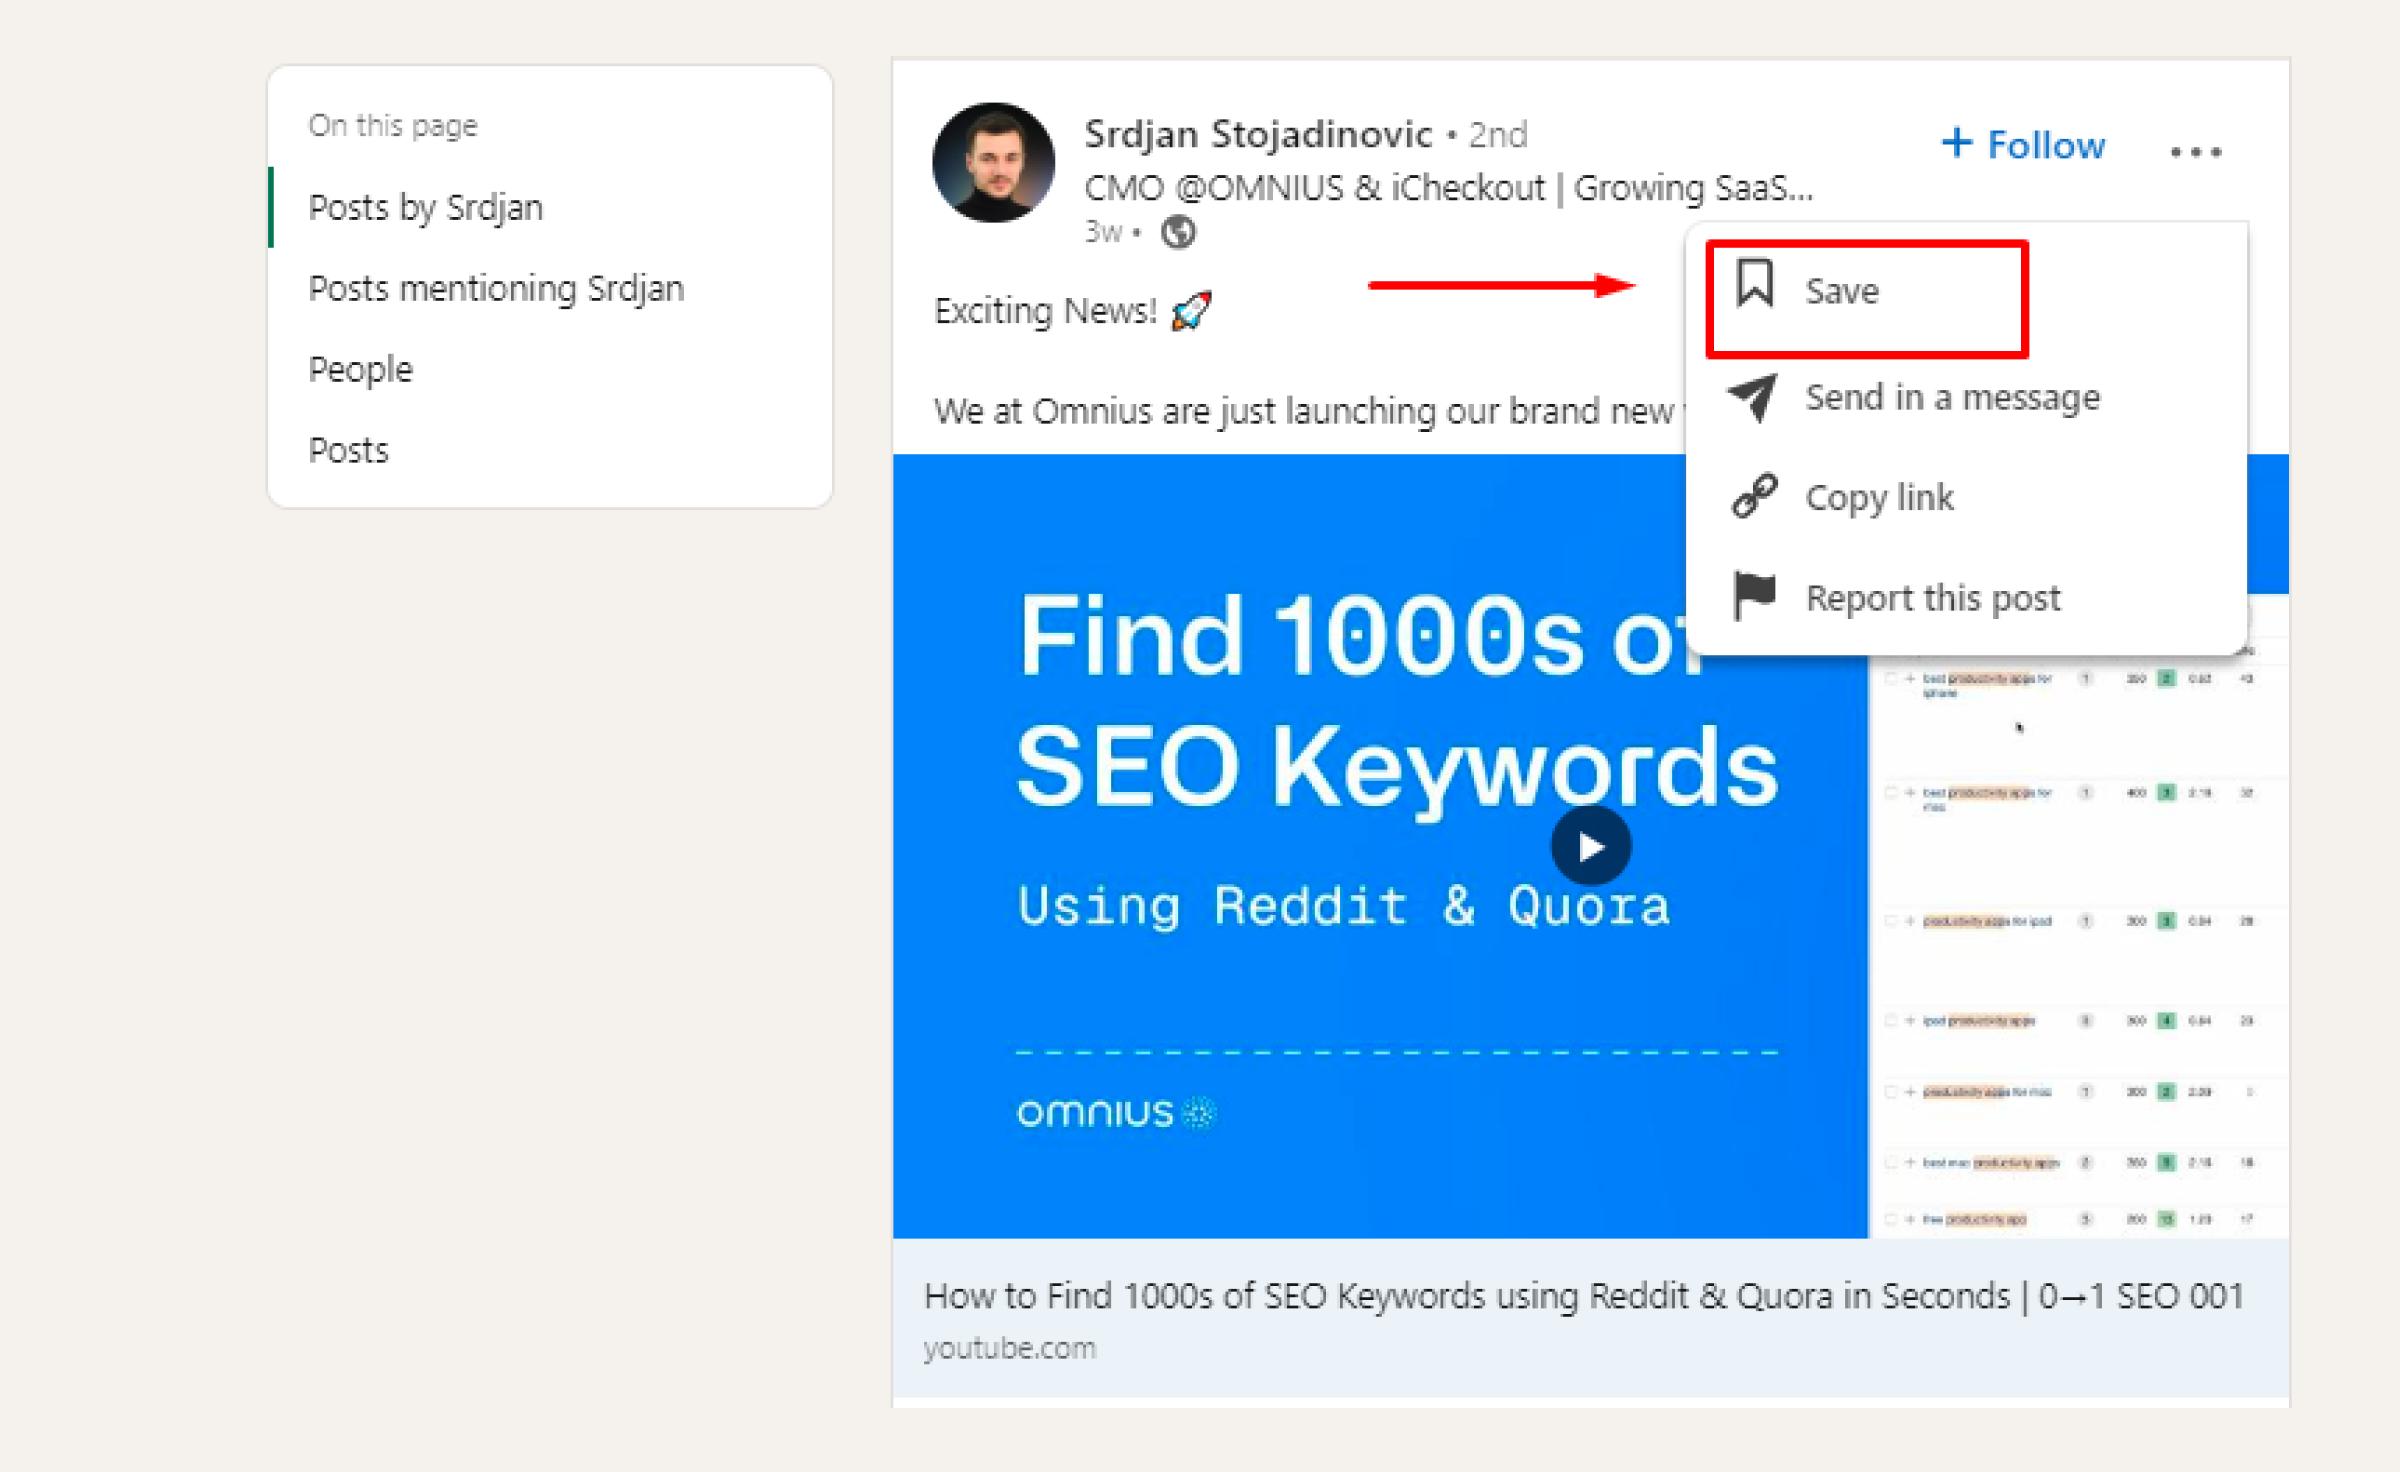Image resolution: width=2400 pixels, height=1472 pixels.
Task: Select Report this post from menu
Action: click(1932, 598)
